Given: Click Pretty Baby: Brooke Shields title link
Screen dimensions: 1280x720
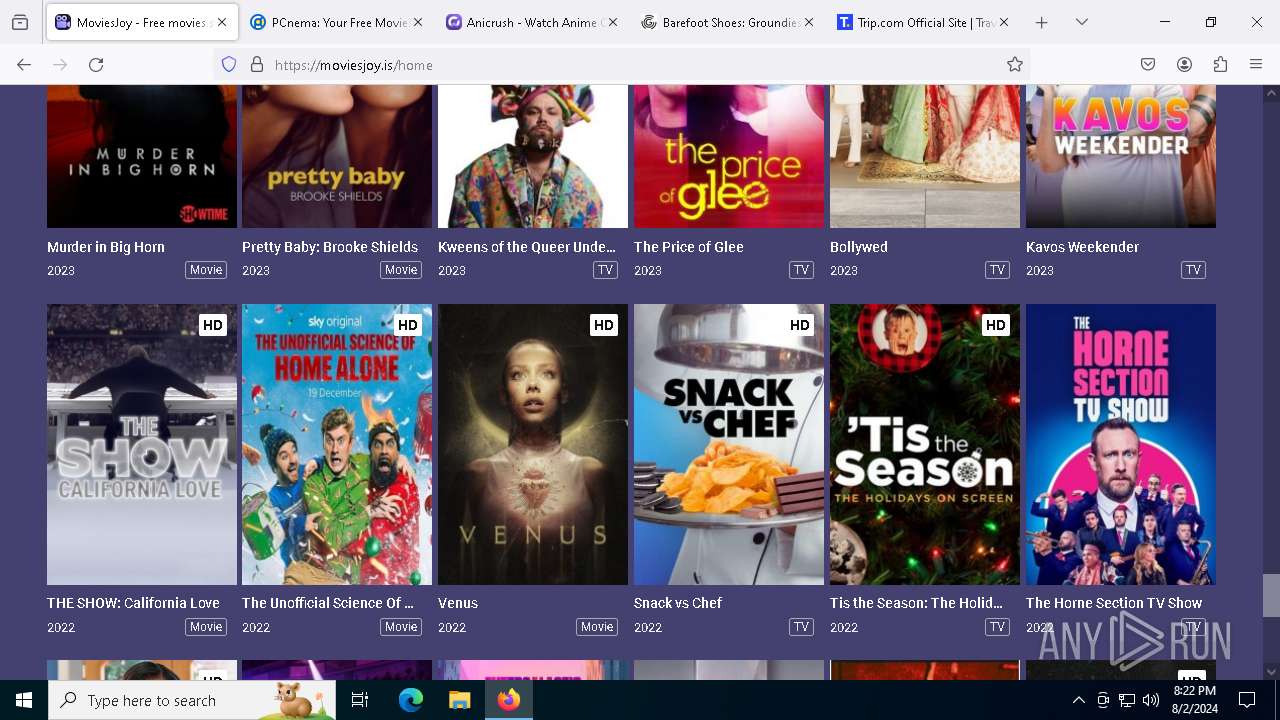Looking at the screenshot, I should (330, 247).
